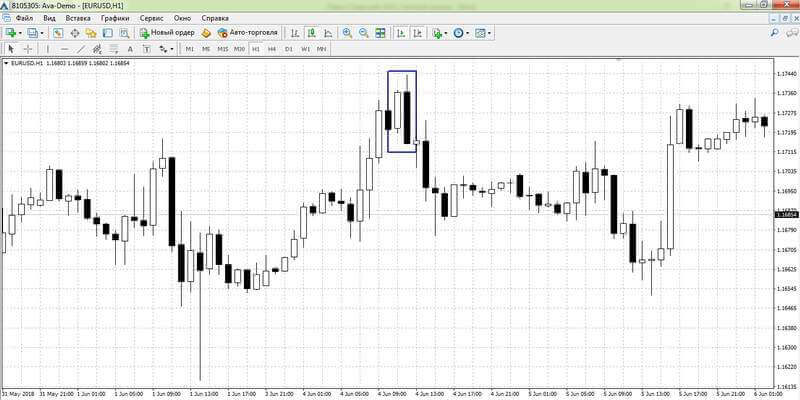This screenshot has width=800, height=400.
Task: Switch to line chart display icon
Action: coord(328,33)
